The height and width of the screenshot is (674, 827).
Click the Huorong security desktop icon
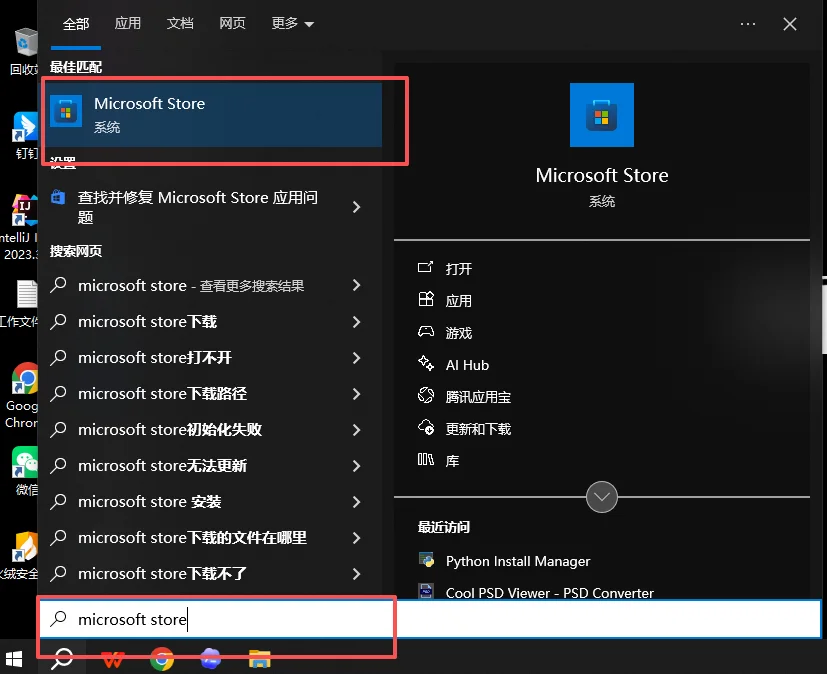[25, 546]
